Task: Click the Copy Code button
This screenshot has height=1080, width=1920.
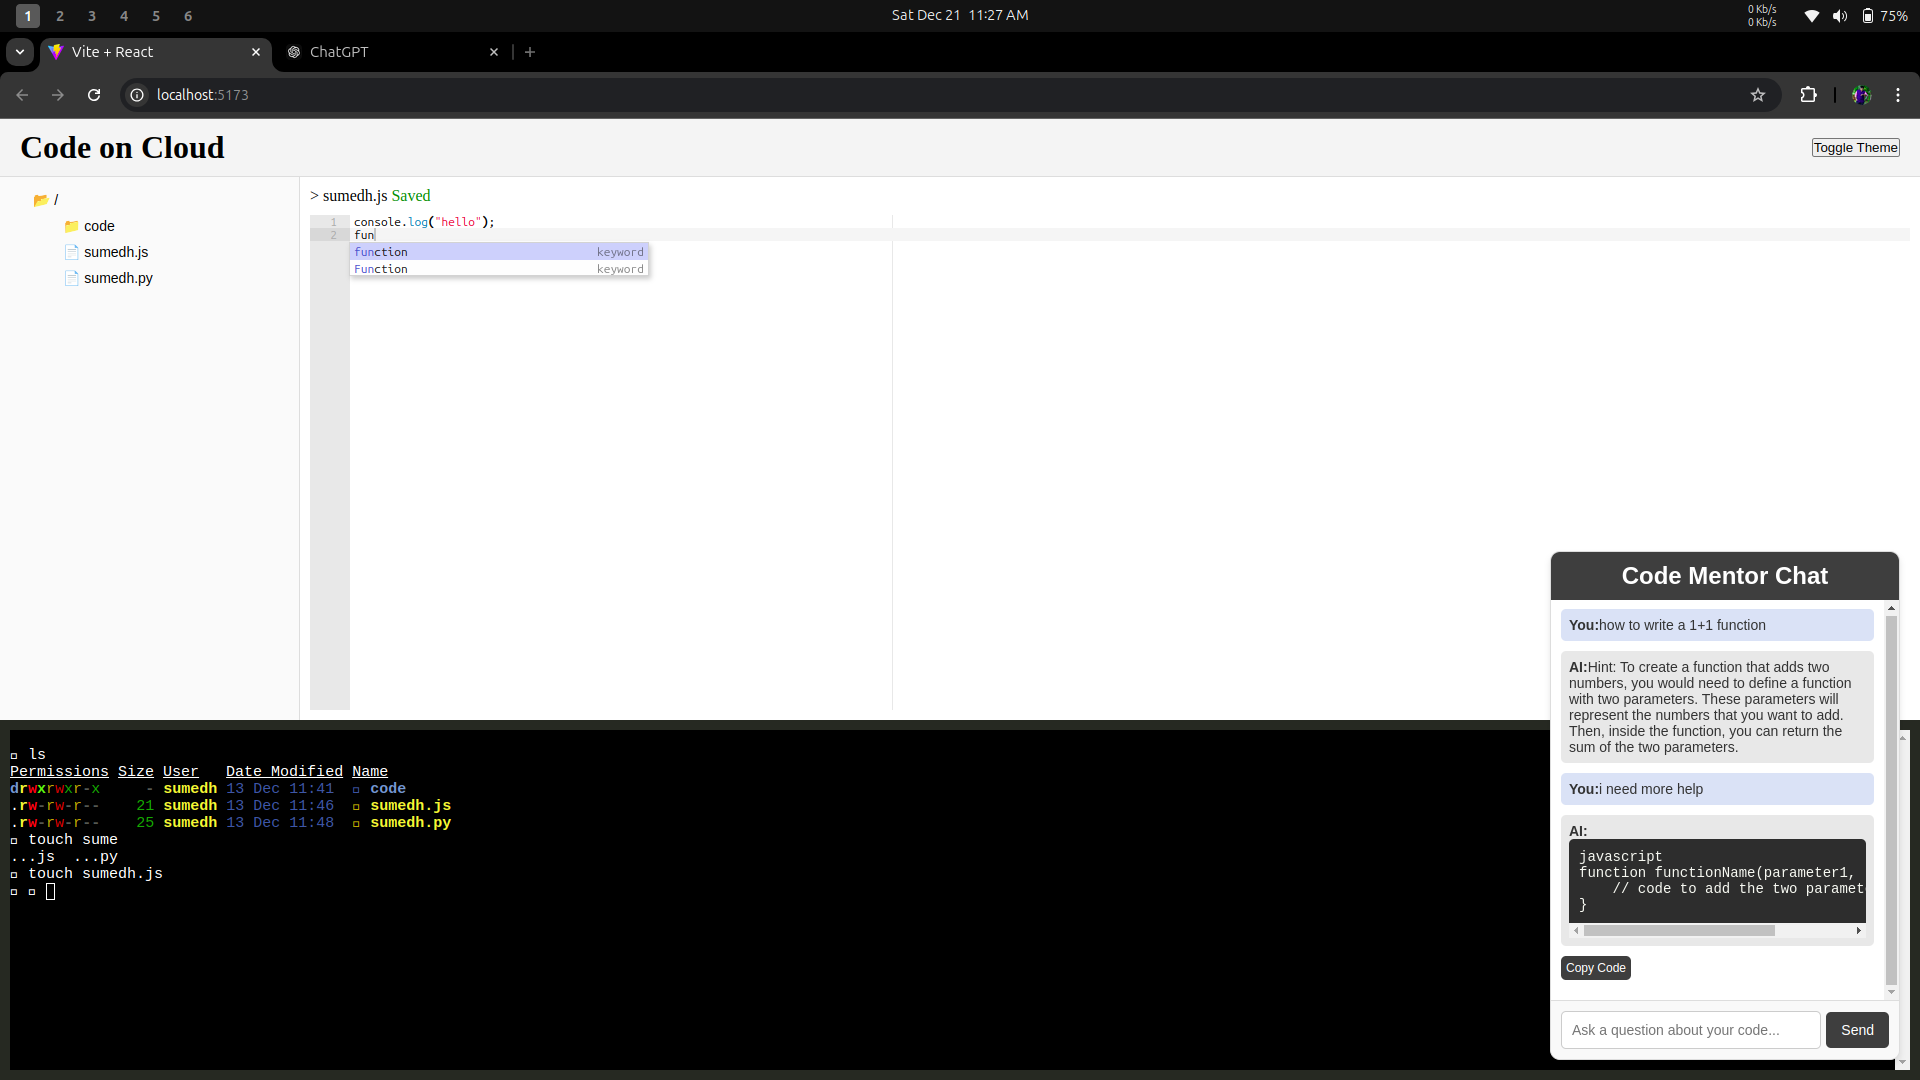Action: [x=1595, y=968]
